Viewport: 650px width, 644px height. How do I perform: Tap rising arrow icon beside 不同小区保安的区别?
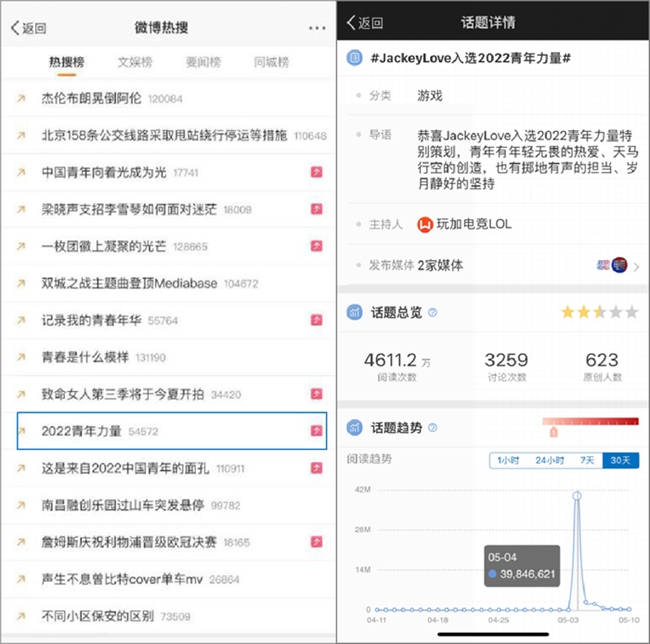pyautogui.click(x=21, y=616)
